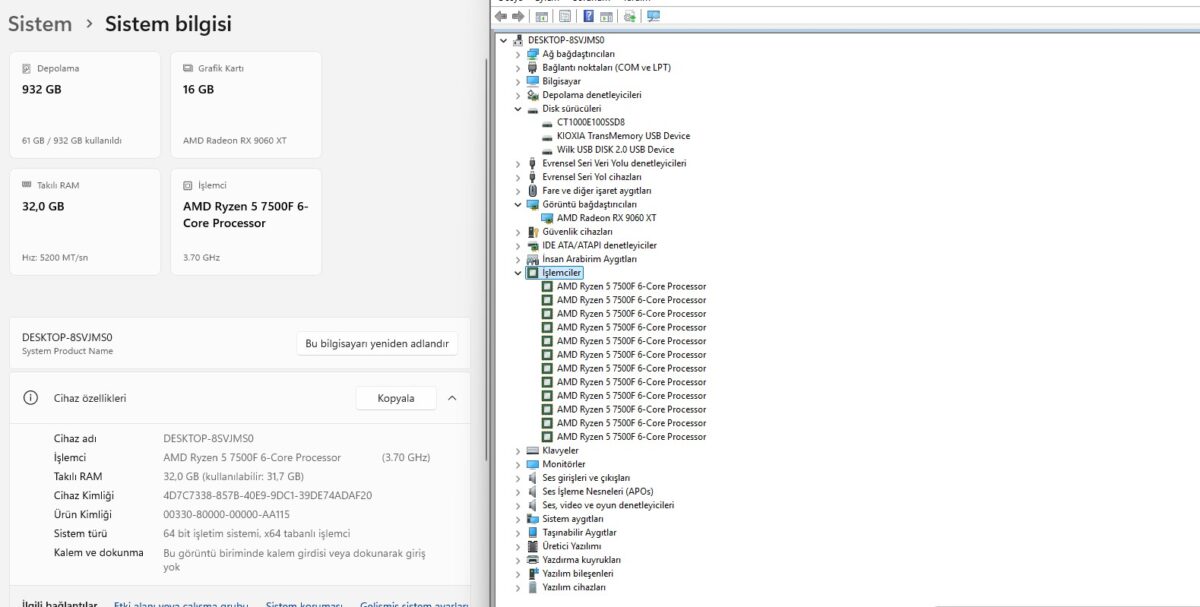Click the monitor icon beside Bilgisayar
The image size is (1200, 607).
532,81
